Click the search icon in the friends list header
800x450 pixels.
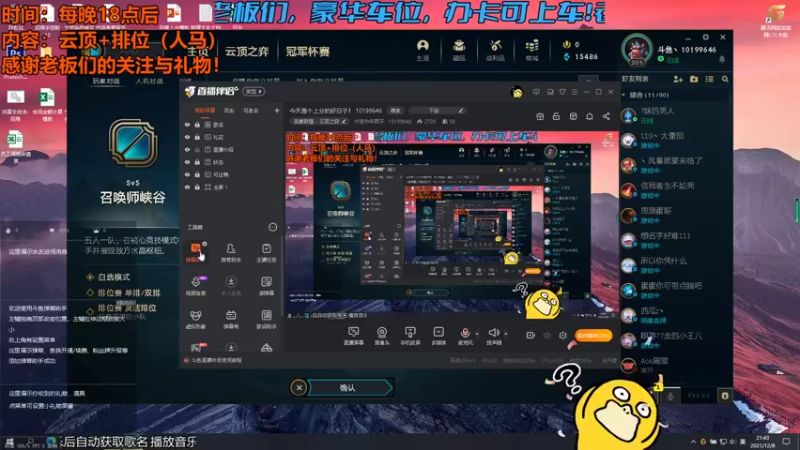point(725,79)
